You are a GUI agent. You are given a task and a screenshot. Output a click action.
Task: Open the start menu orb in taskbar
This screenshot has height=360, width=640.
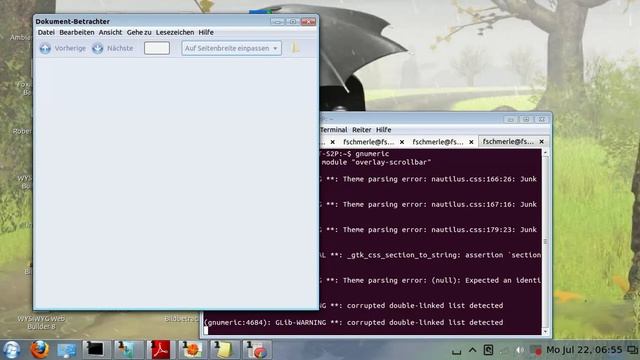11,350
